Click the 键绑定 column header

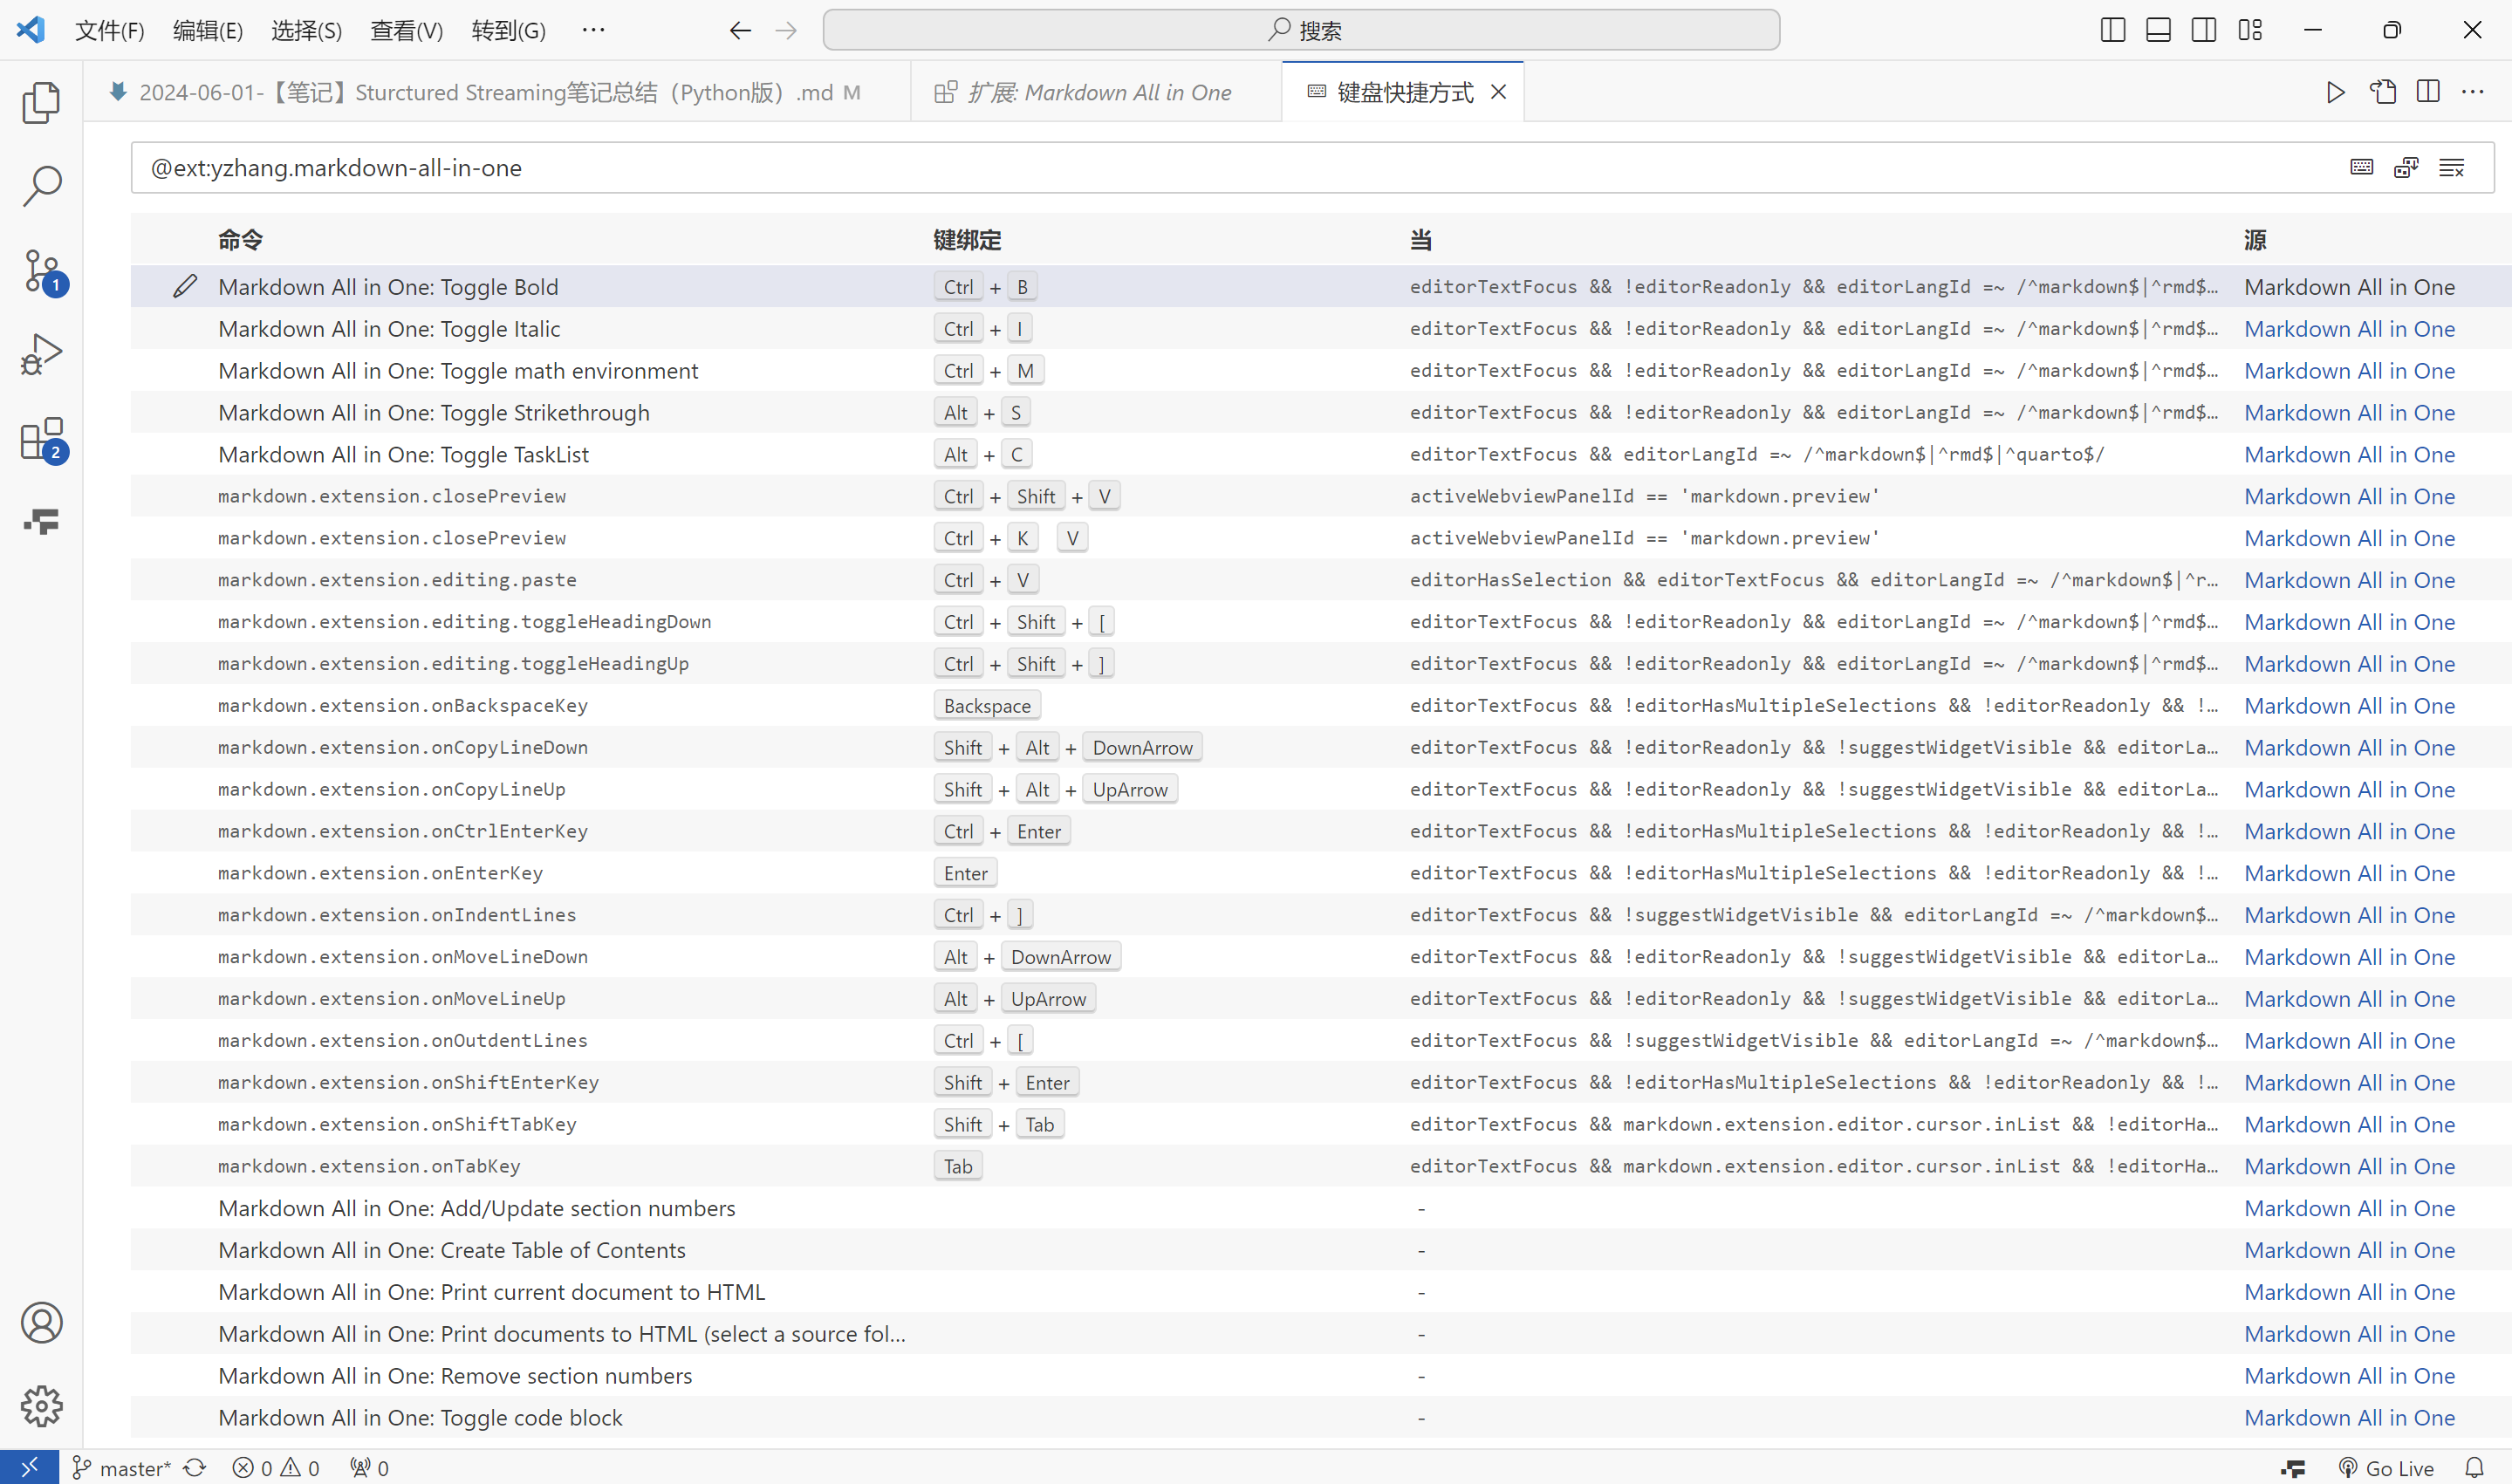(x=967, y=240)
